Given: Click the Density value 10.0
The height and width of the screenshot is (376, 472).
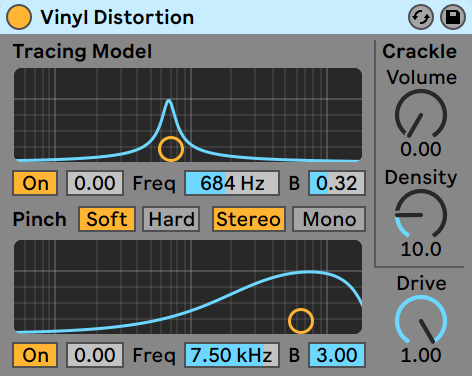Looking at the screenshot, I should coord(421,249).
